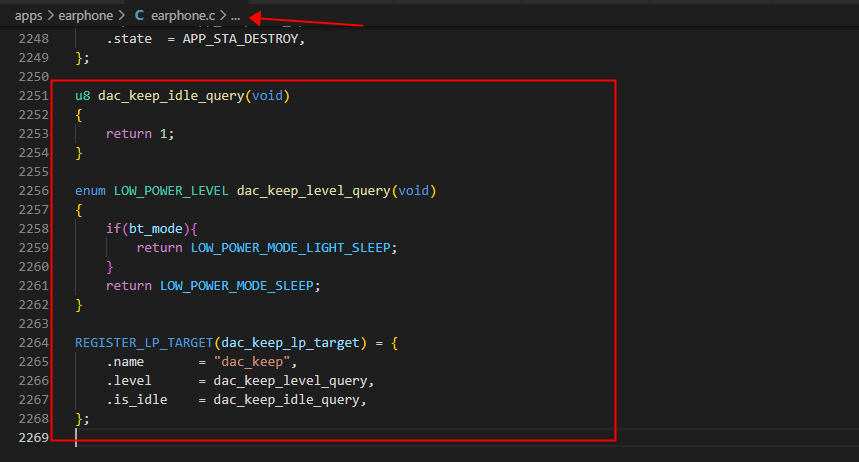Click the u8 return type keyword
Viewport: 859px width, 462px height.
coord(83,96)
